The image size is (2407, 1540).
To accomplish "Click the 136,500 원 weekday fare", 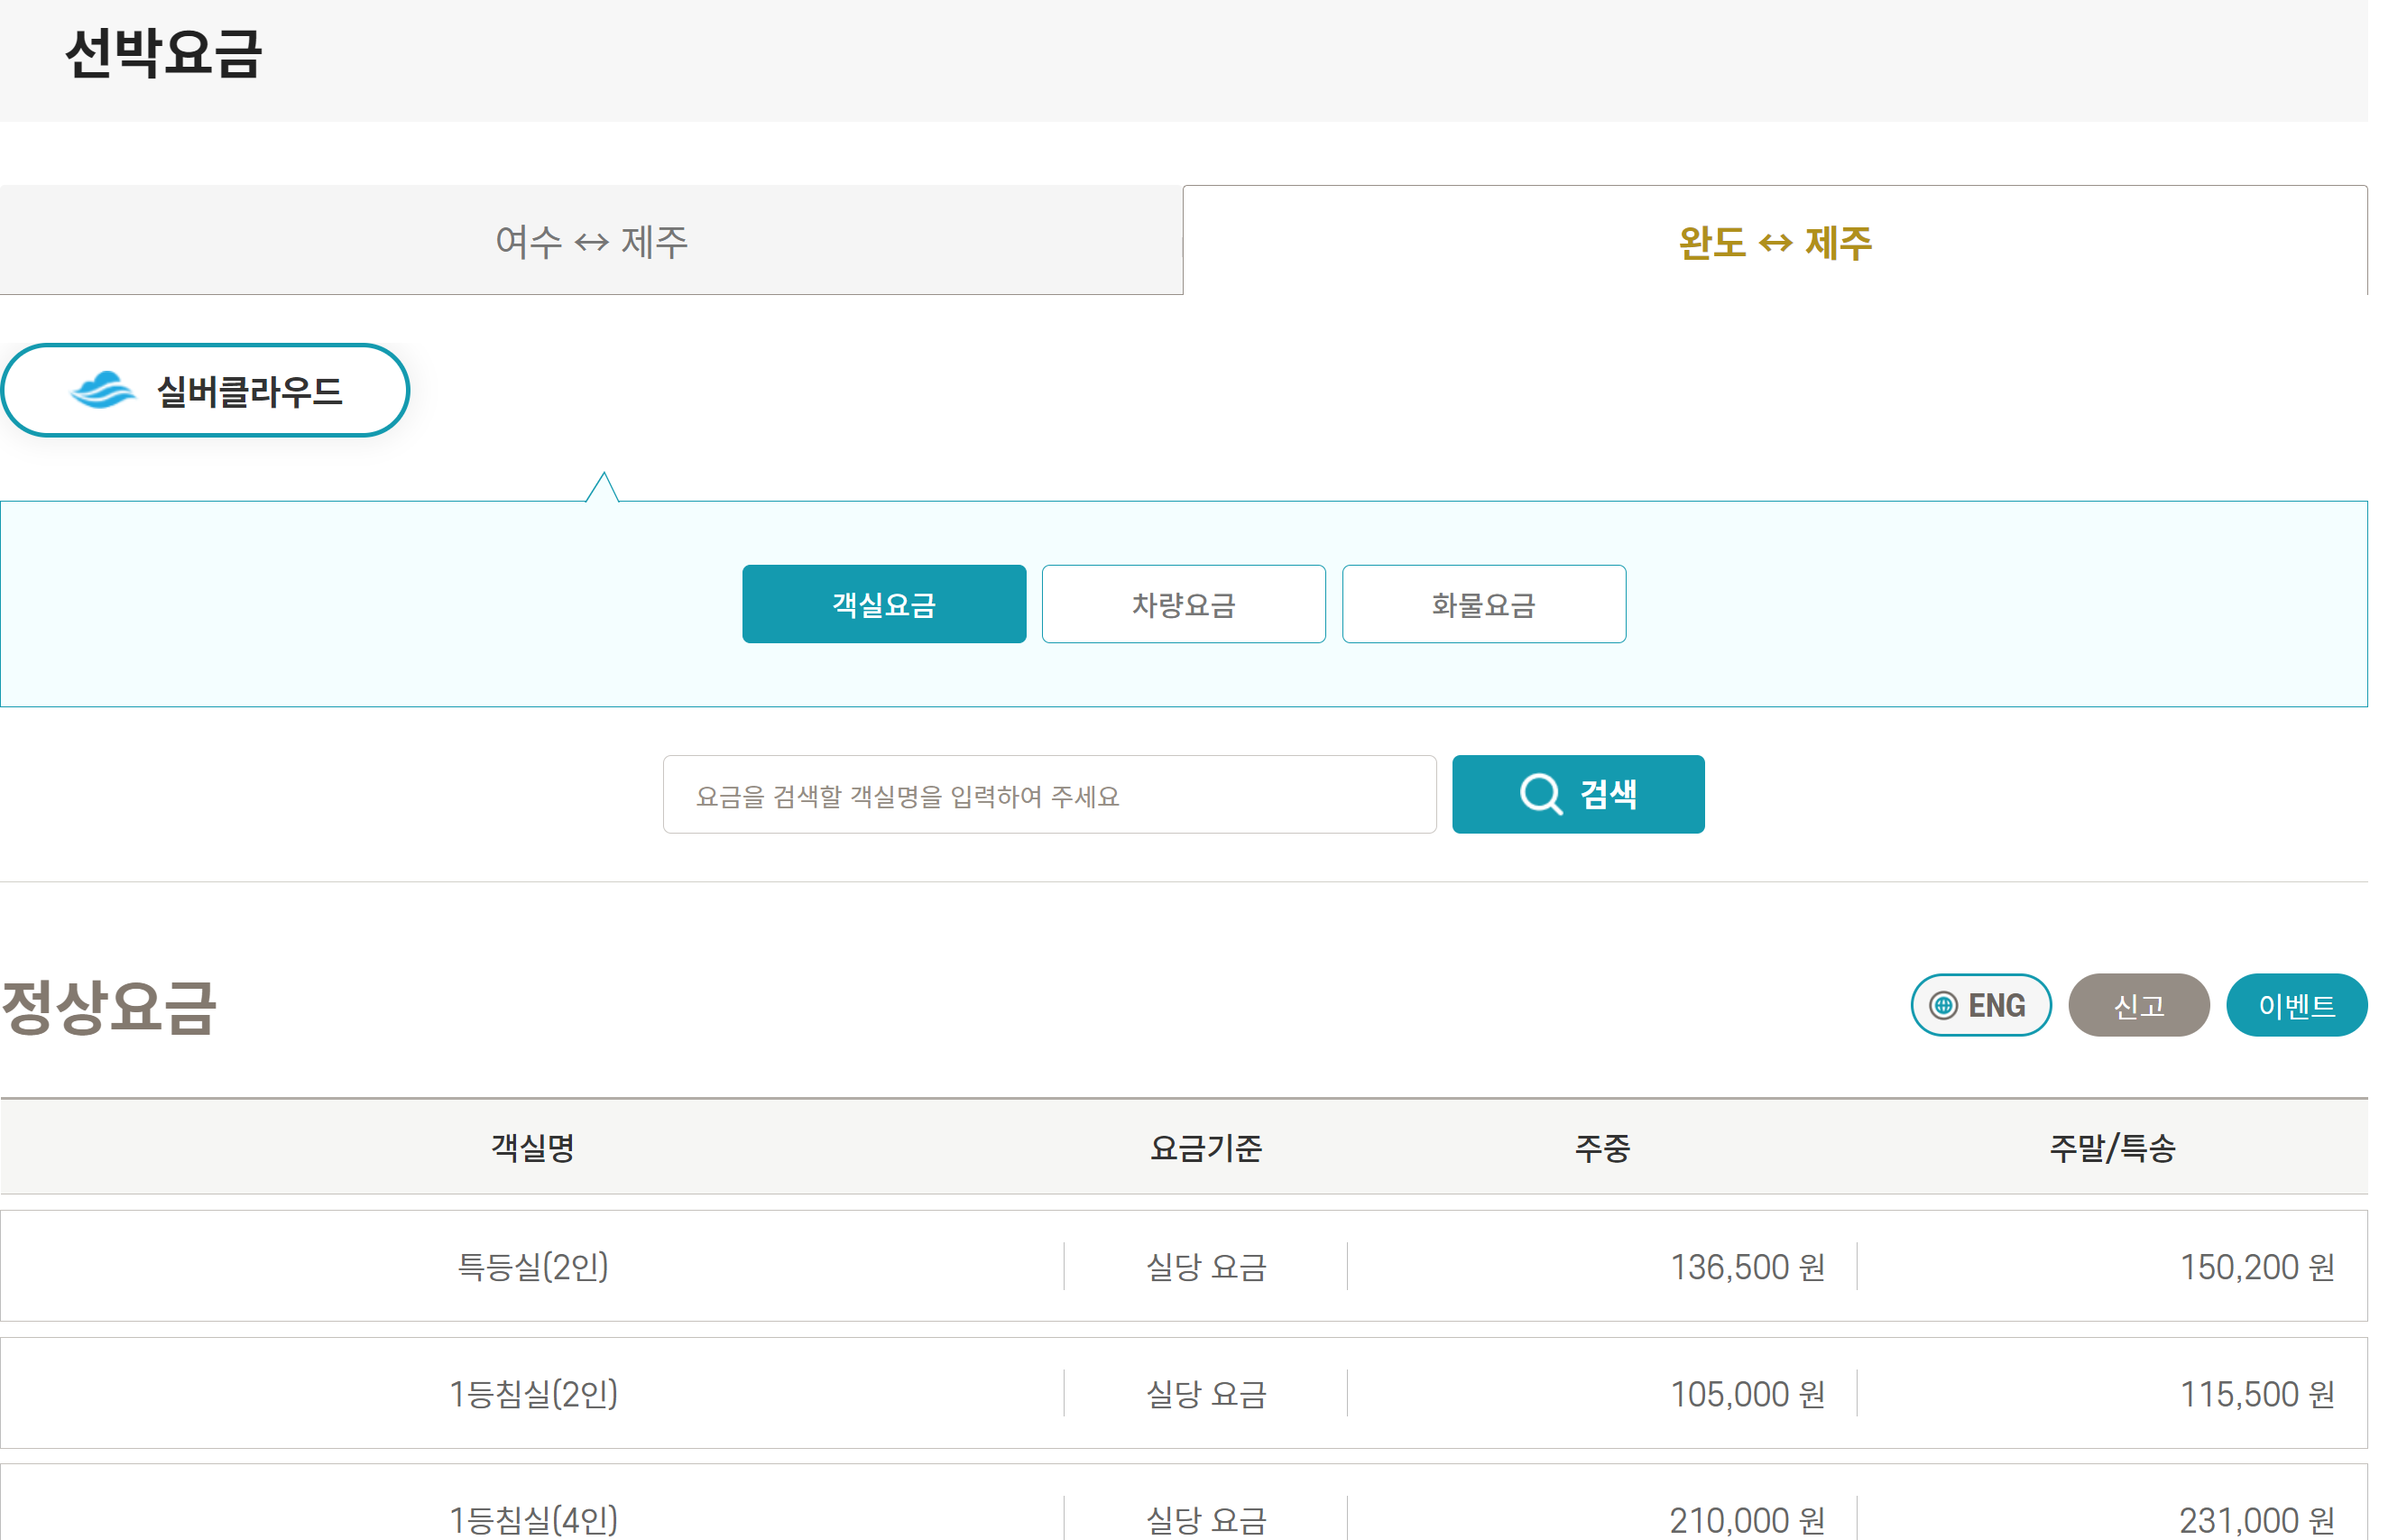I will (1748, 1267).
